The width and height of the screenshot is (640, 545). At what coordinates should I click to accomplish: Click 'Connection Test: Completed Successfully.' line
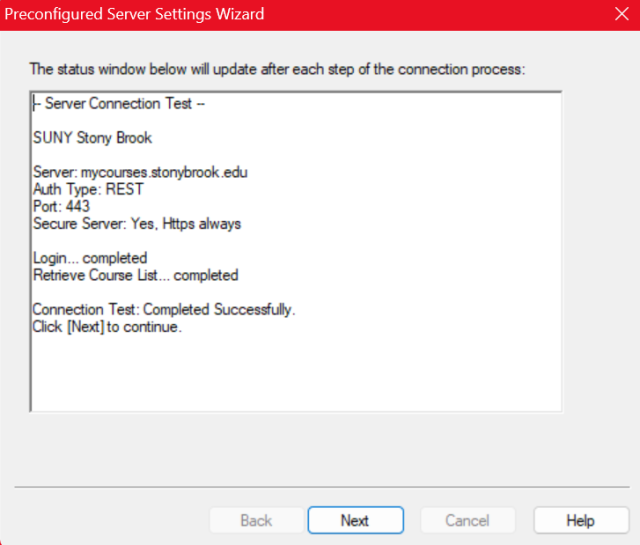(164, 309)
